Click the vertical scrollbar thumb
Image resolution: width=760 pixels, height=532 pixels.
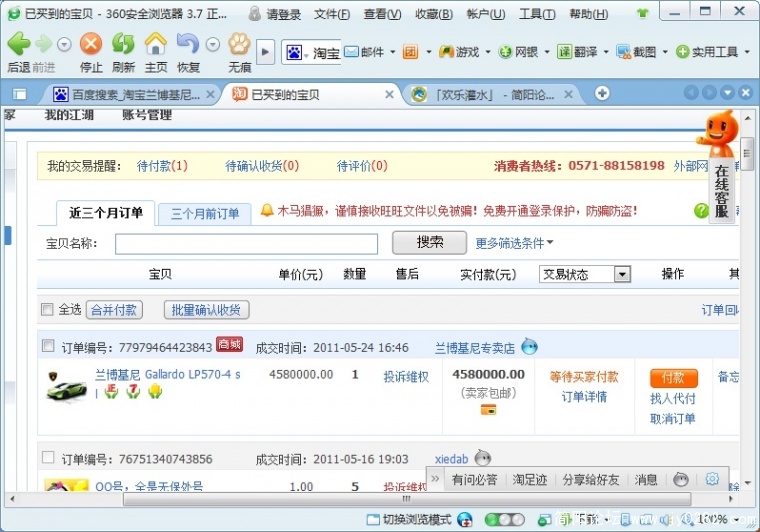click(747, 153)
